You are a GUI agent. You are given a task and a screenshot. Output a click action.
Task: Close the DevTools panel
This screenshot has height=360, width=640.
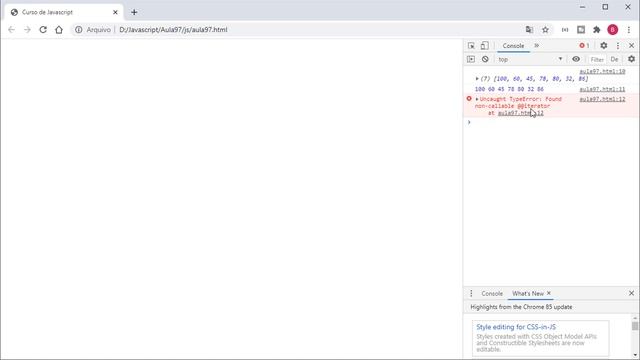(631, 46)
